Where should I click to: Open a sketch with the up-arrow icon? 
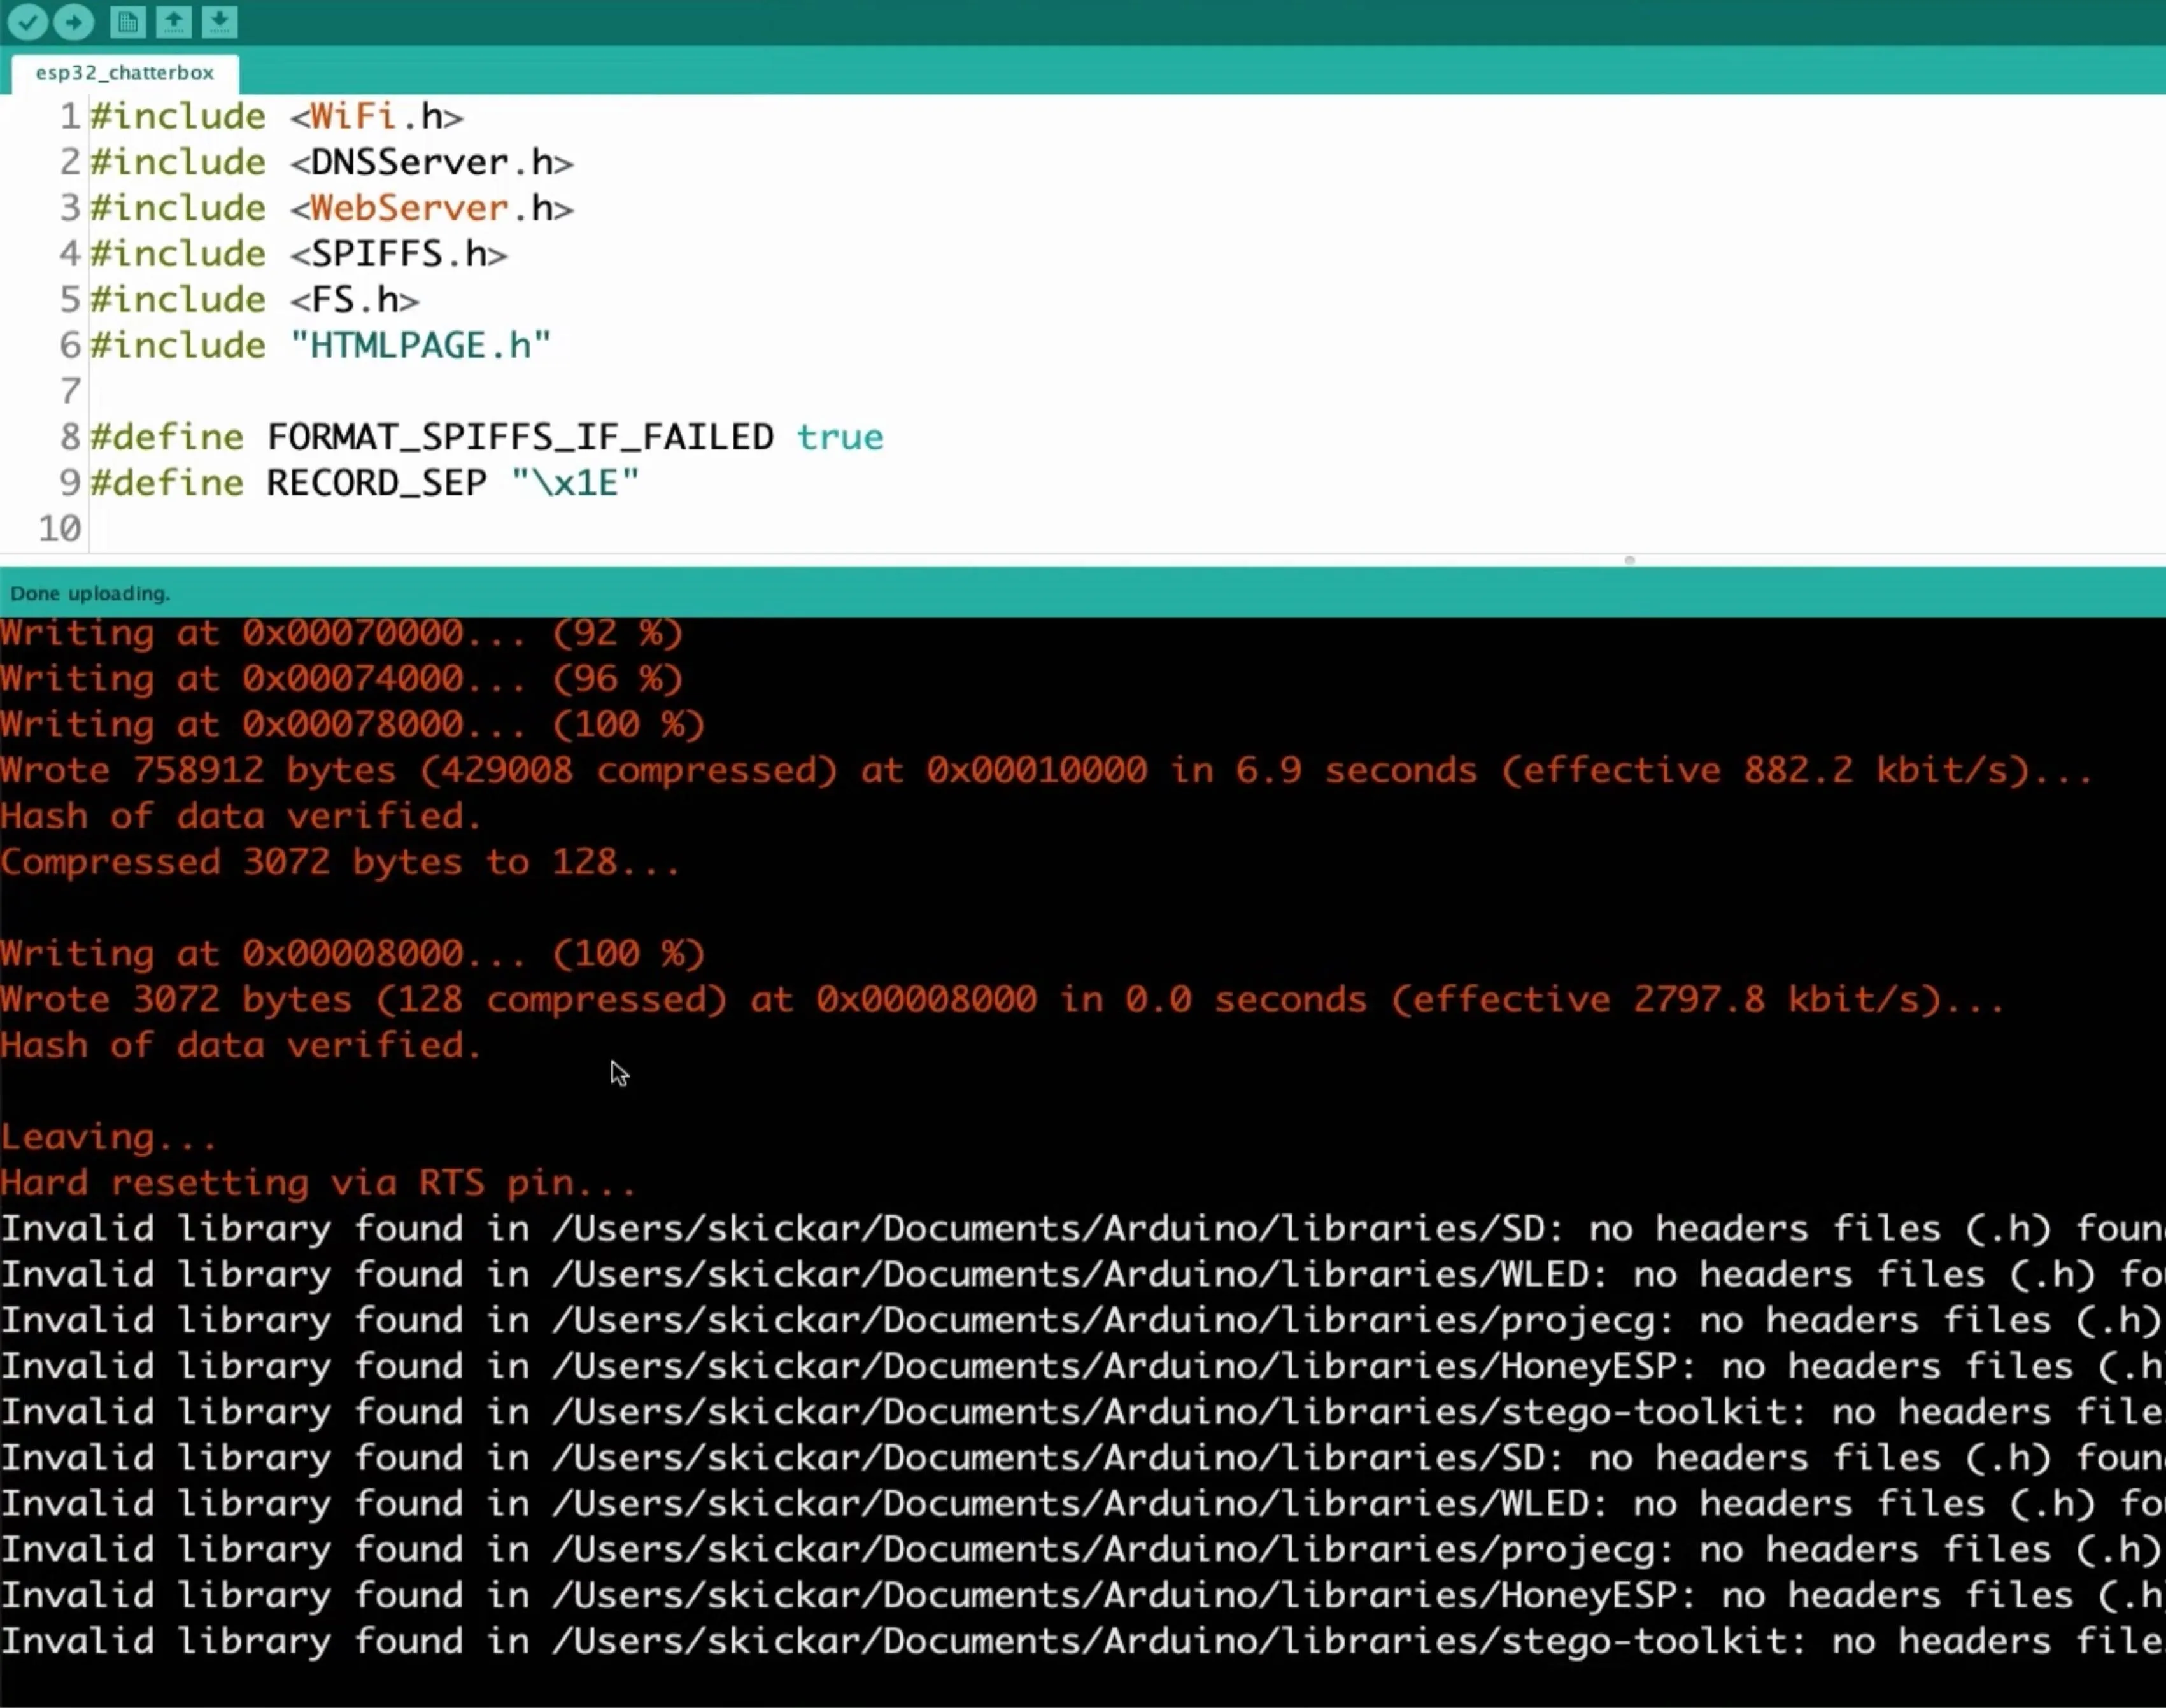[174, 21]
